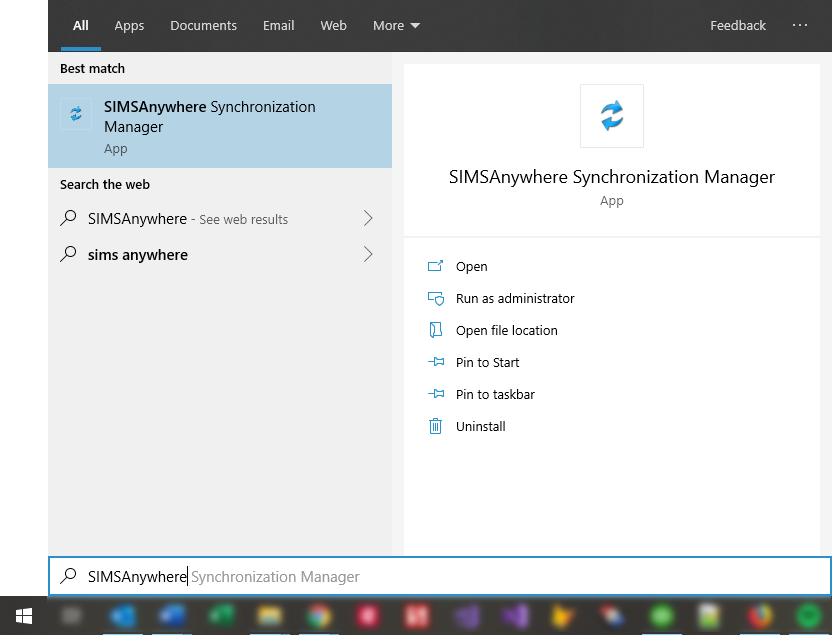Click the Uninstall trash icon
This screenshot has height=635, width=832.
coord(435,426)
